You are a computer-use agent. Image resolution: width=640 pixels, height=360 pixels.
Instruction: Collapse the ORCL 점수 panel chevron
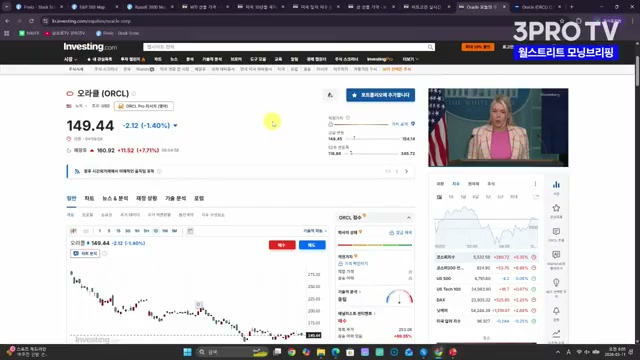409,218
